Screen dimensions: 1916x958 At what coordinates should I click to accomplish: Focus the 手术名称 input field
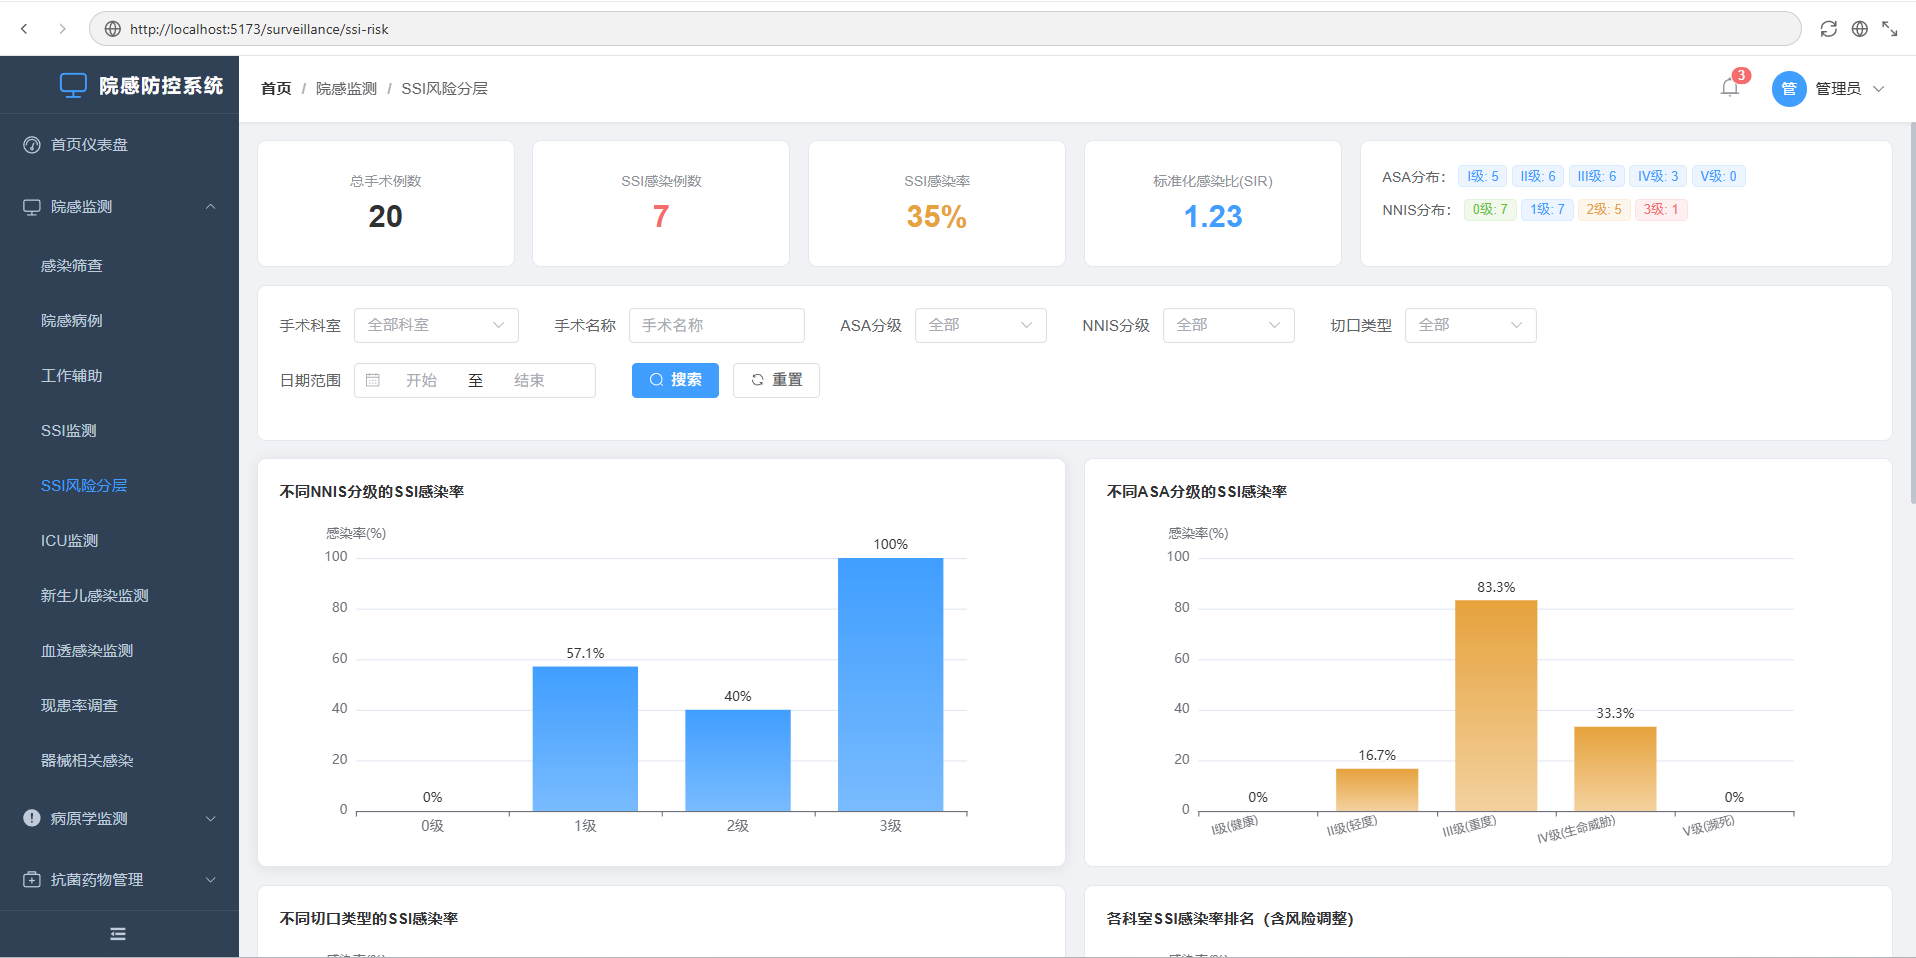[x=716, y=325]
